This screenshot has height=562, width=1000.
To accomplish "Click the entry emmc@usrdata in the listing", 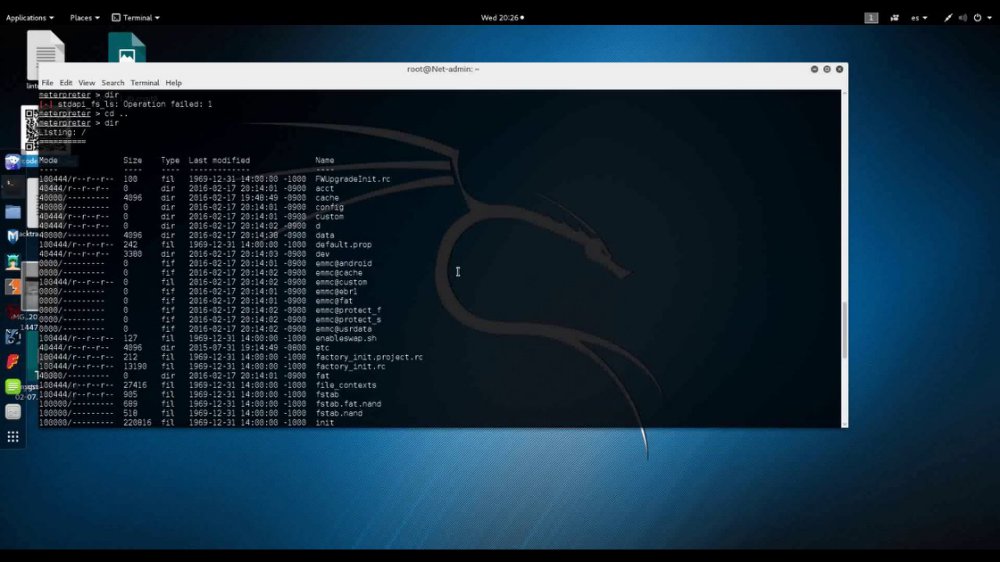I will click(344, 329).
